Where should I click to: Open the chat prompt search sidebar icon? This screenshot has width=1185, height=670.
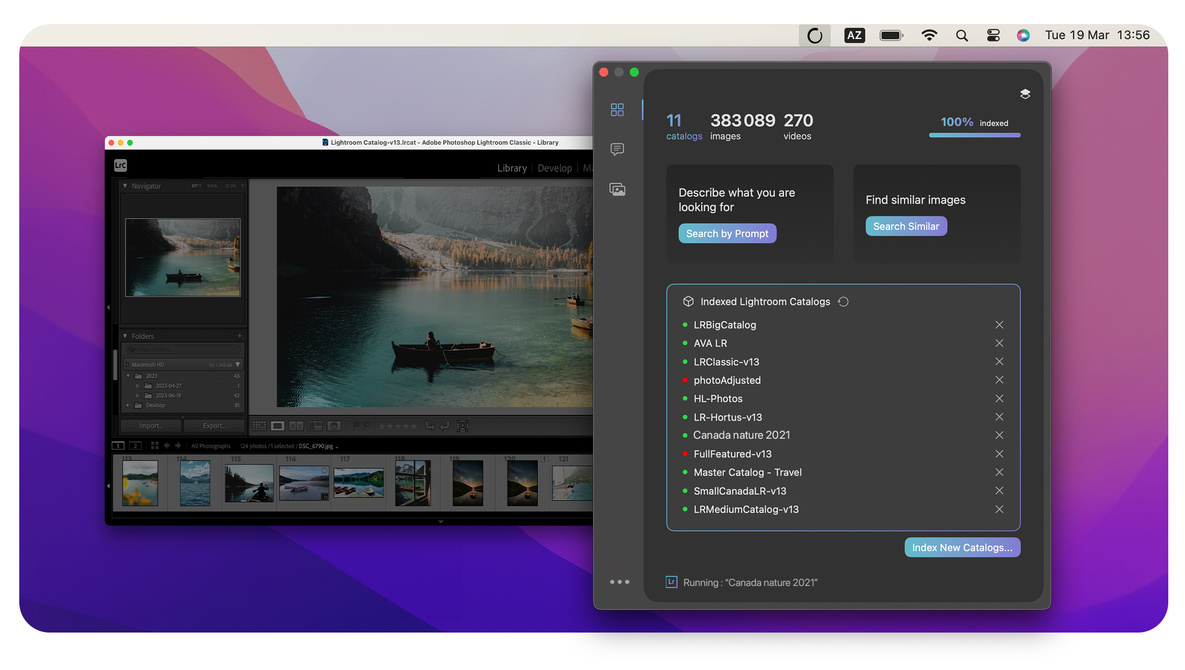click(617, 150)
